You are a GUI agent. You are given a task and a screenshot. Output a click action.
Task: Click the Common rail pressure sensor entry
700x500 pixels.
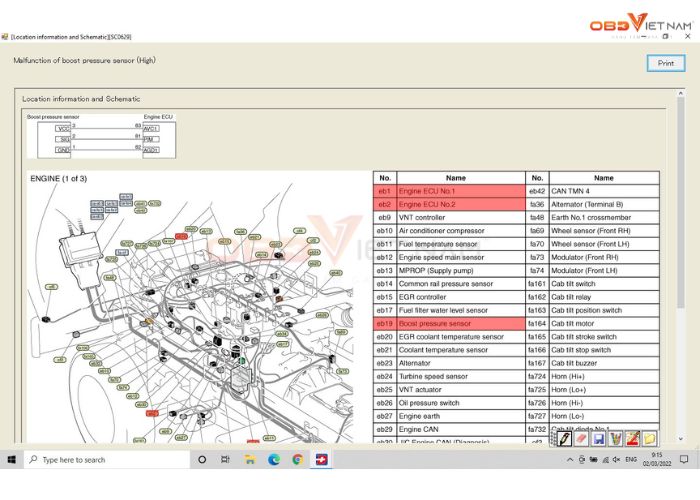(446, 284)
